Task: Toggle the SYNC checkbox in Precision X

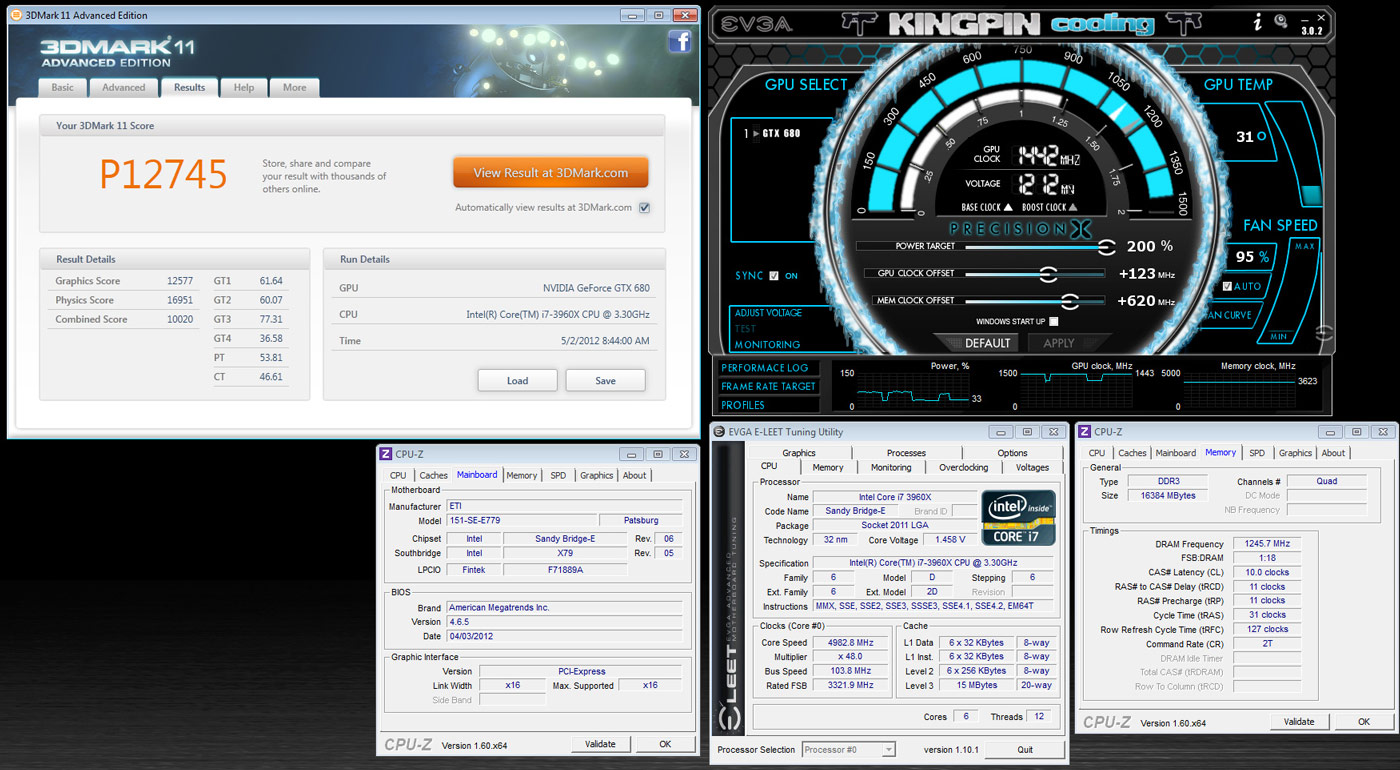Action: coord(774,276)
